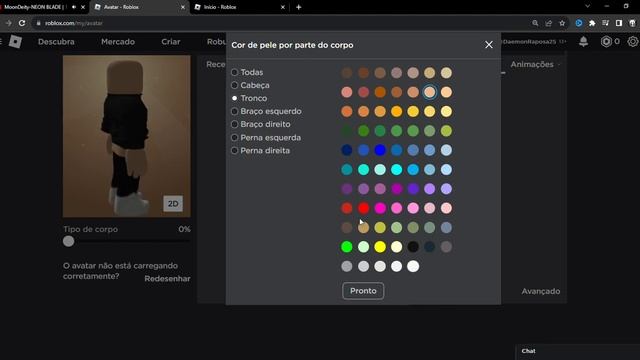
Task: Open the browser extensions puzzle icon
Action: [592, 23]
